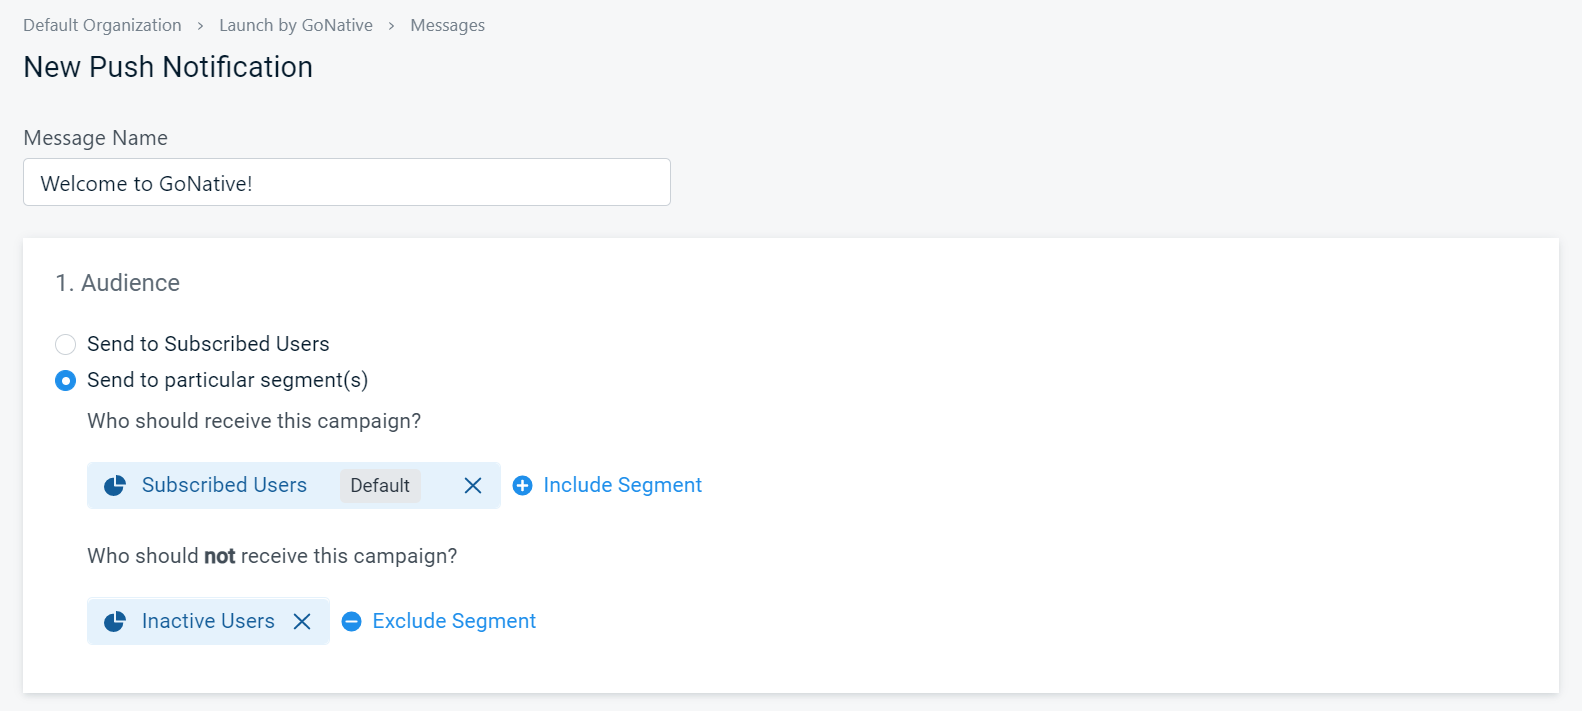This screenshot has width=1582, height=711.
Task: Click the Default tag on Subscribed Users segment
Action: click(380, 485)
